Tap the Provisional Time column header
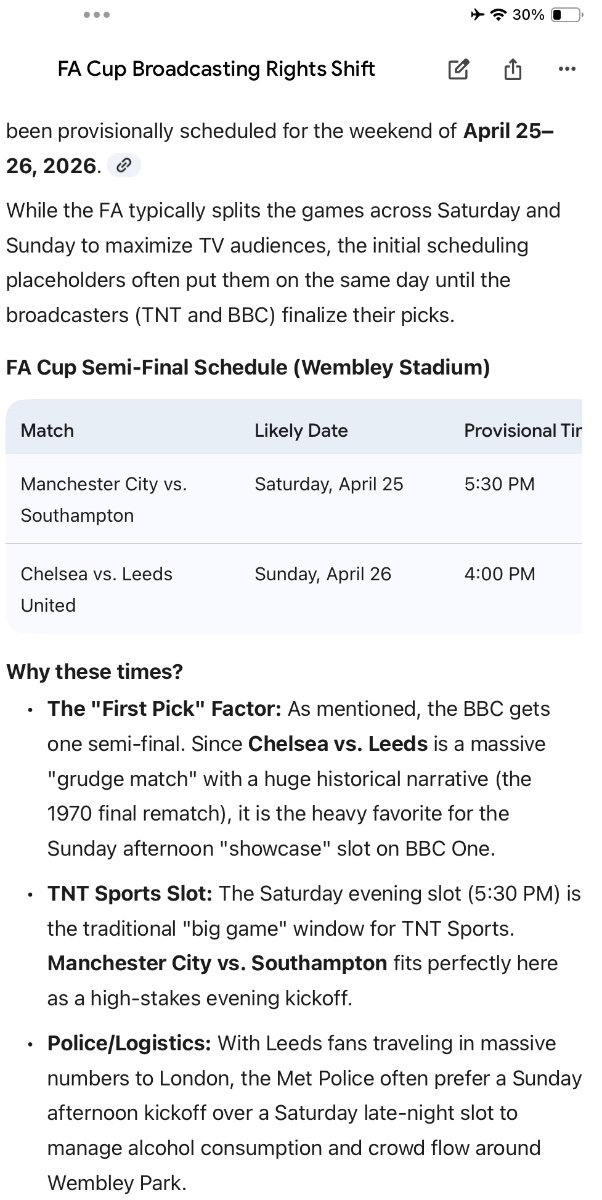 coord(522,431)
